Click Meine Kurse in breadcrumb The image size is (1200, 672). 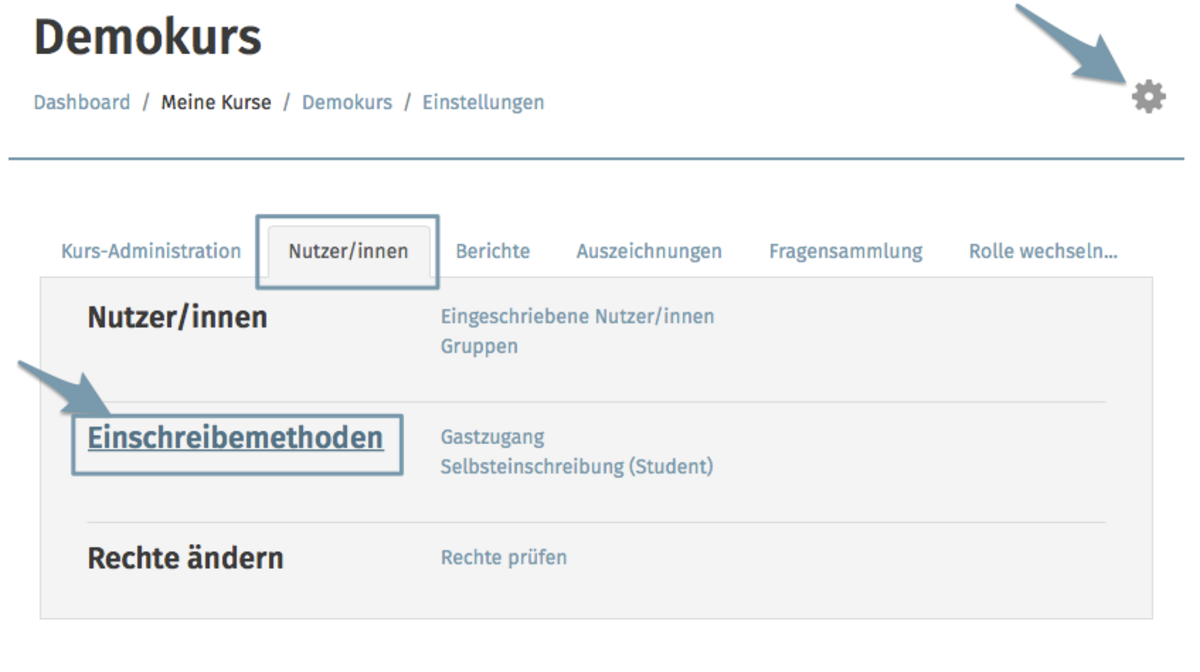pos(216,102)
